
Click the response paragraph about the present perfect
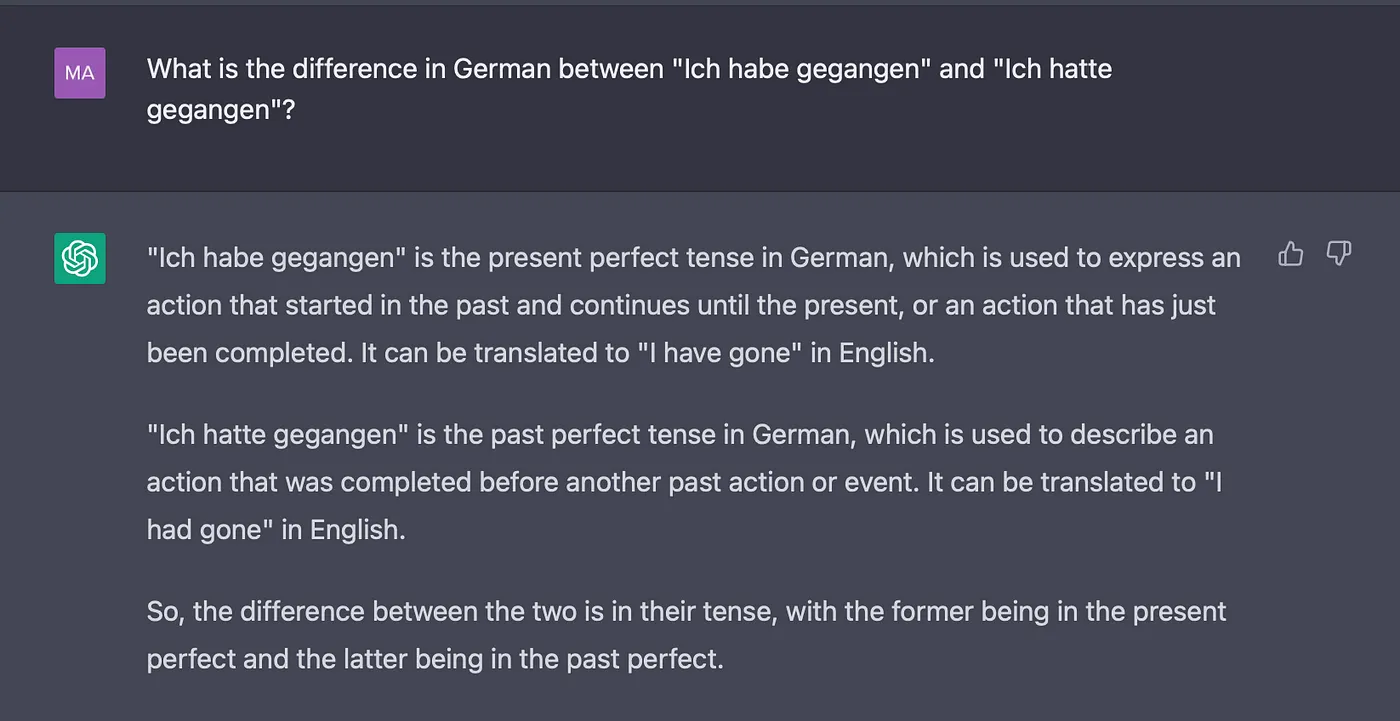[x=693, y=305]
